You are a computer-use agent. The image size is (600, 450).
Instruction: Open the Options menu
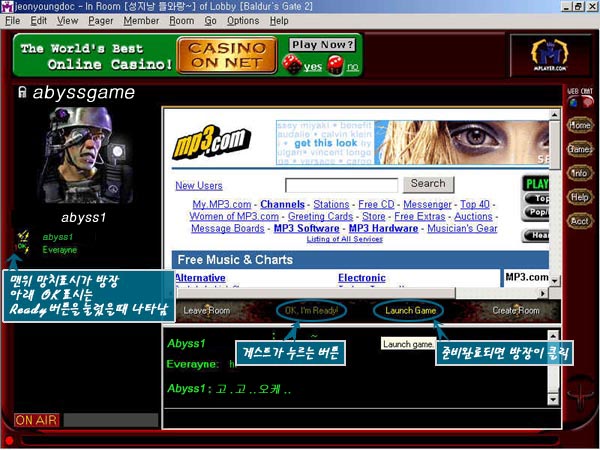tap(242, 20)
